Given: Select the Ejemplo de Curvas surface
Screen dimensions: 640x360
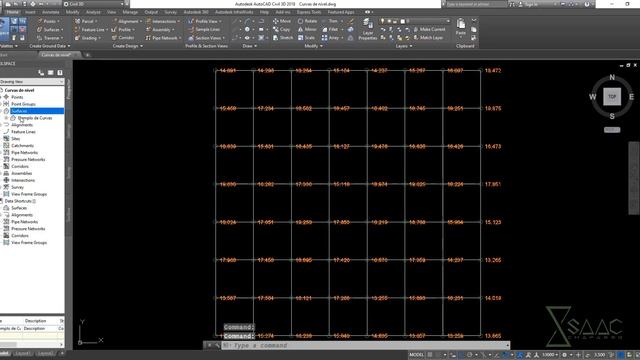Looking at the screenshot, I should click(35, 118).
